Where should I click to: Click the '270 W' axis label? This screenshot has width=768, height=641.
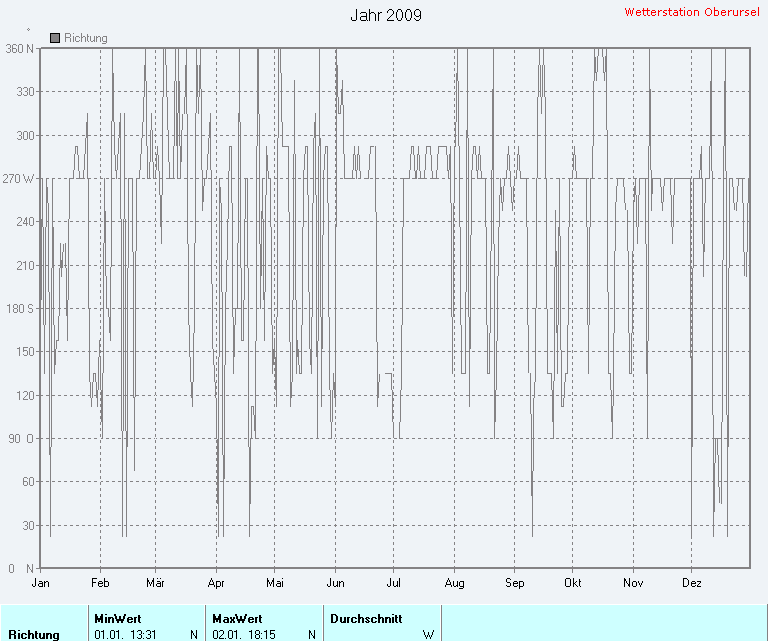pyautogui.click(x=19, y=178)
